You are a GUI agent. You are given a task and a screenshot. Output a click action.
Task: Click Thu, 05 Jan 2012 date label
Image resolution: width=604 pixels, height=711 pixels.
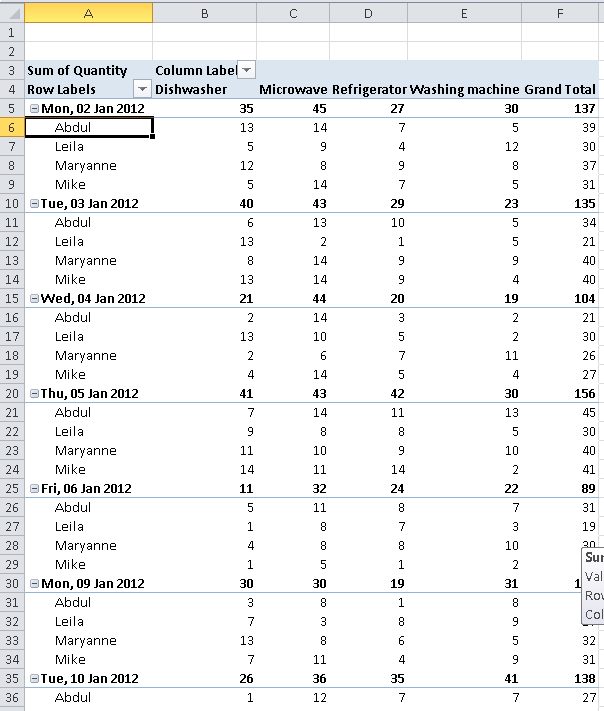pos(89,394)
